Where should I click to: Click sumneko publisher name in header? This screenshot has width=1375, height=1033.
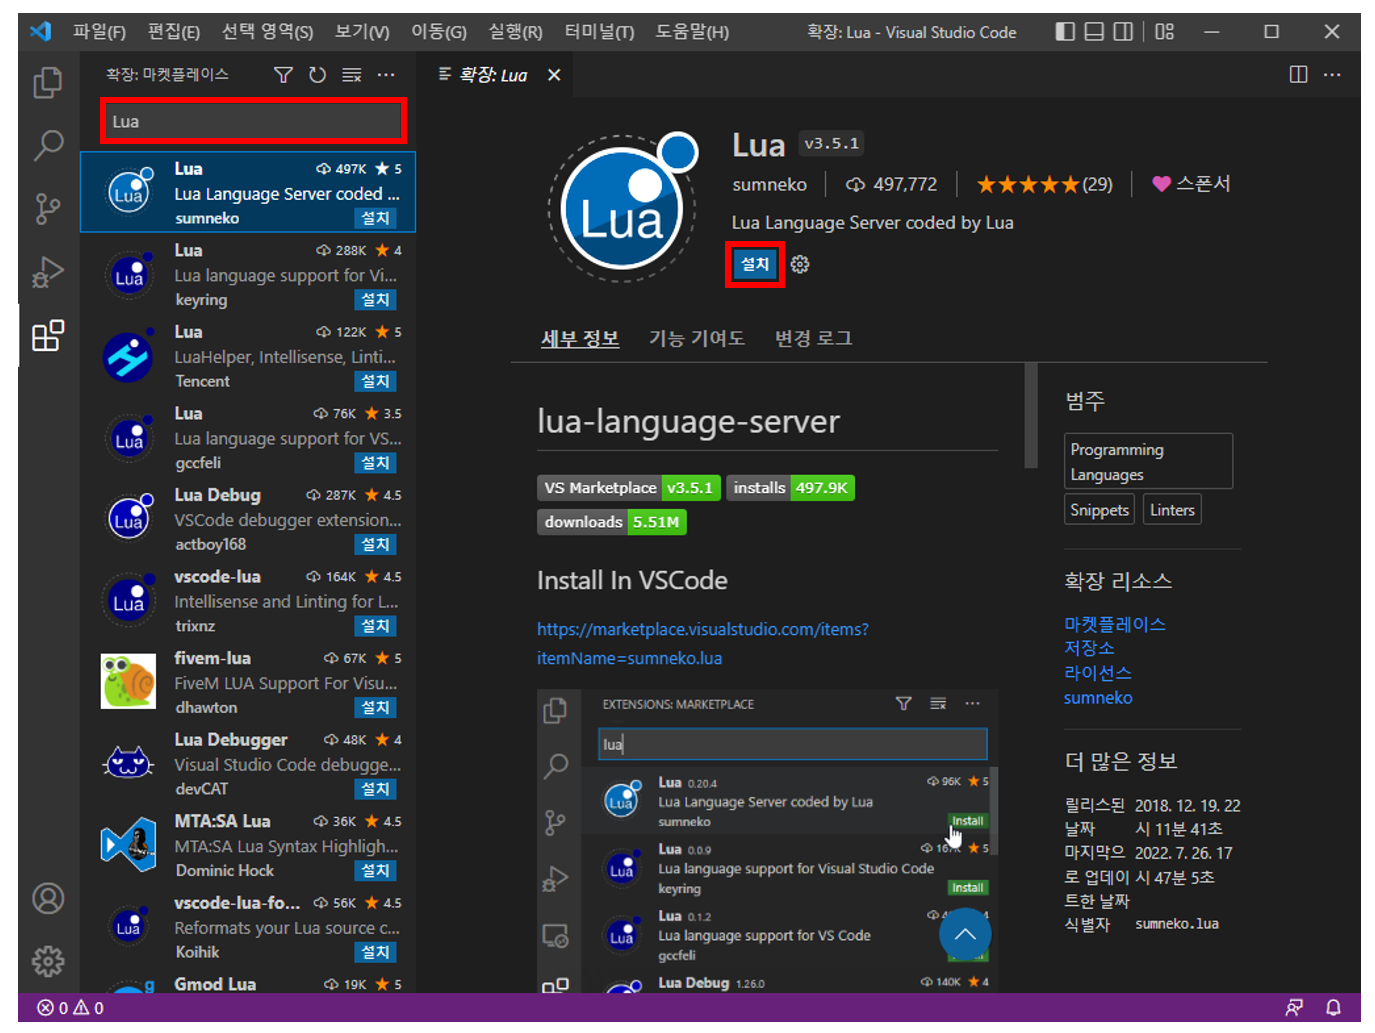769,184
